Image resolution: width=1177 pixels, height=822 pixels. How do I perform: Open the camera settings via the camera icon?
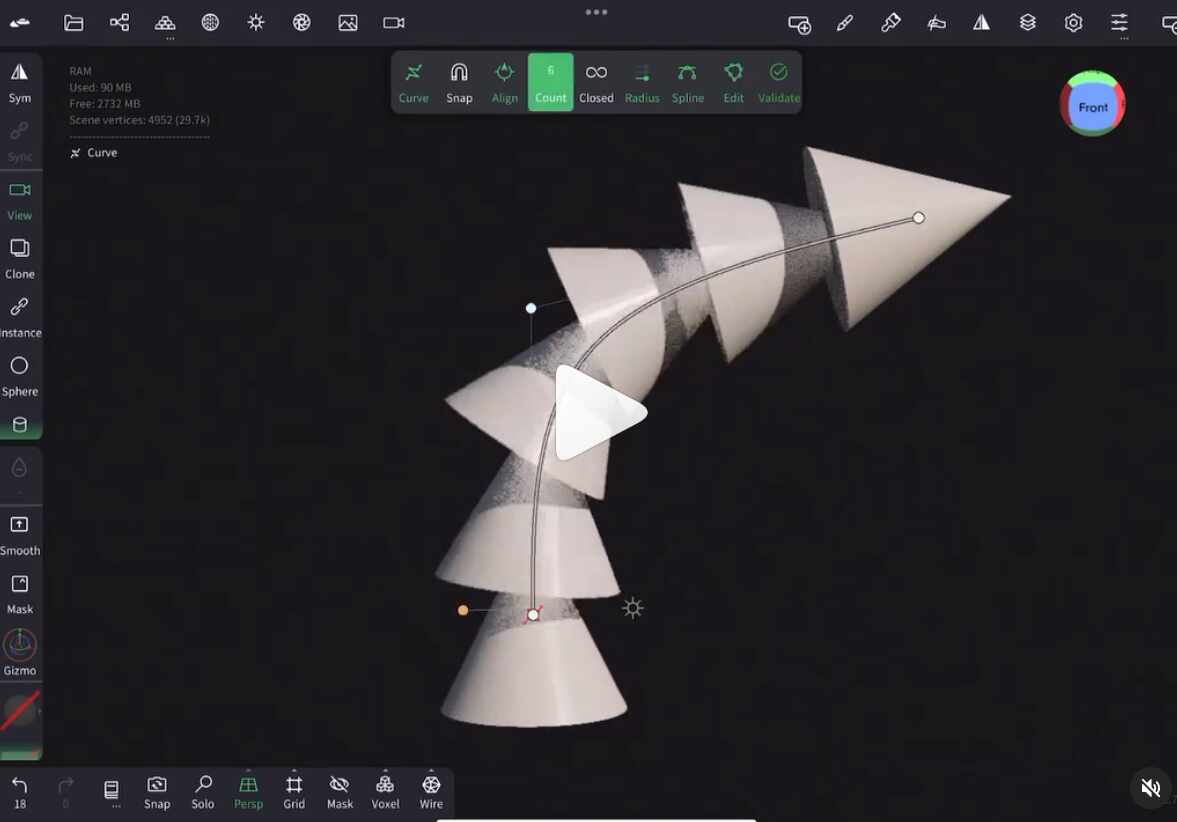pos(393,22)
